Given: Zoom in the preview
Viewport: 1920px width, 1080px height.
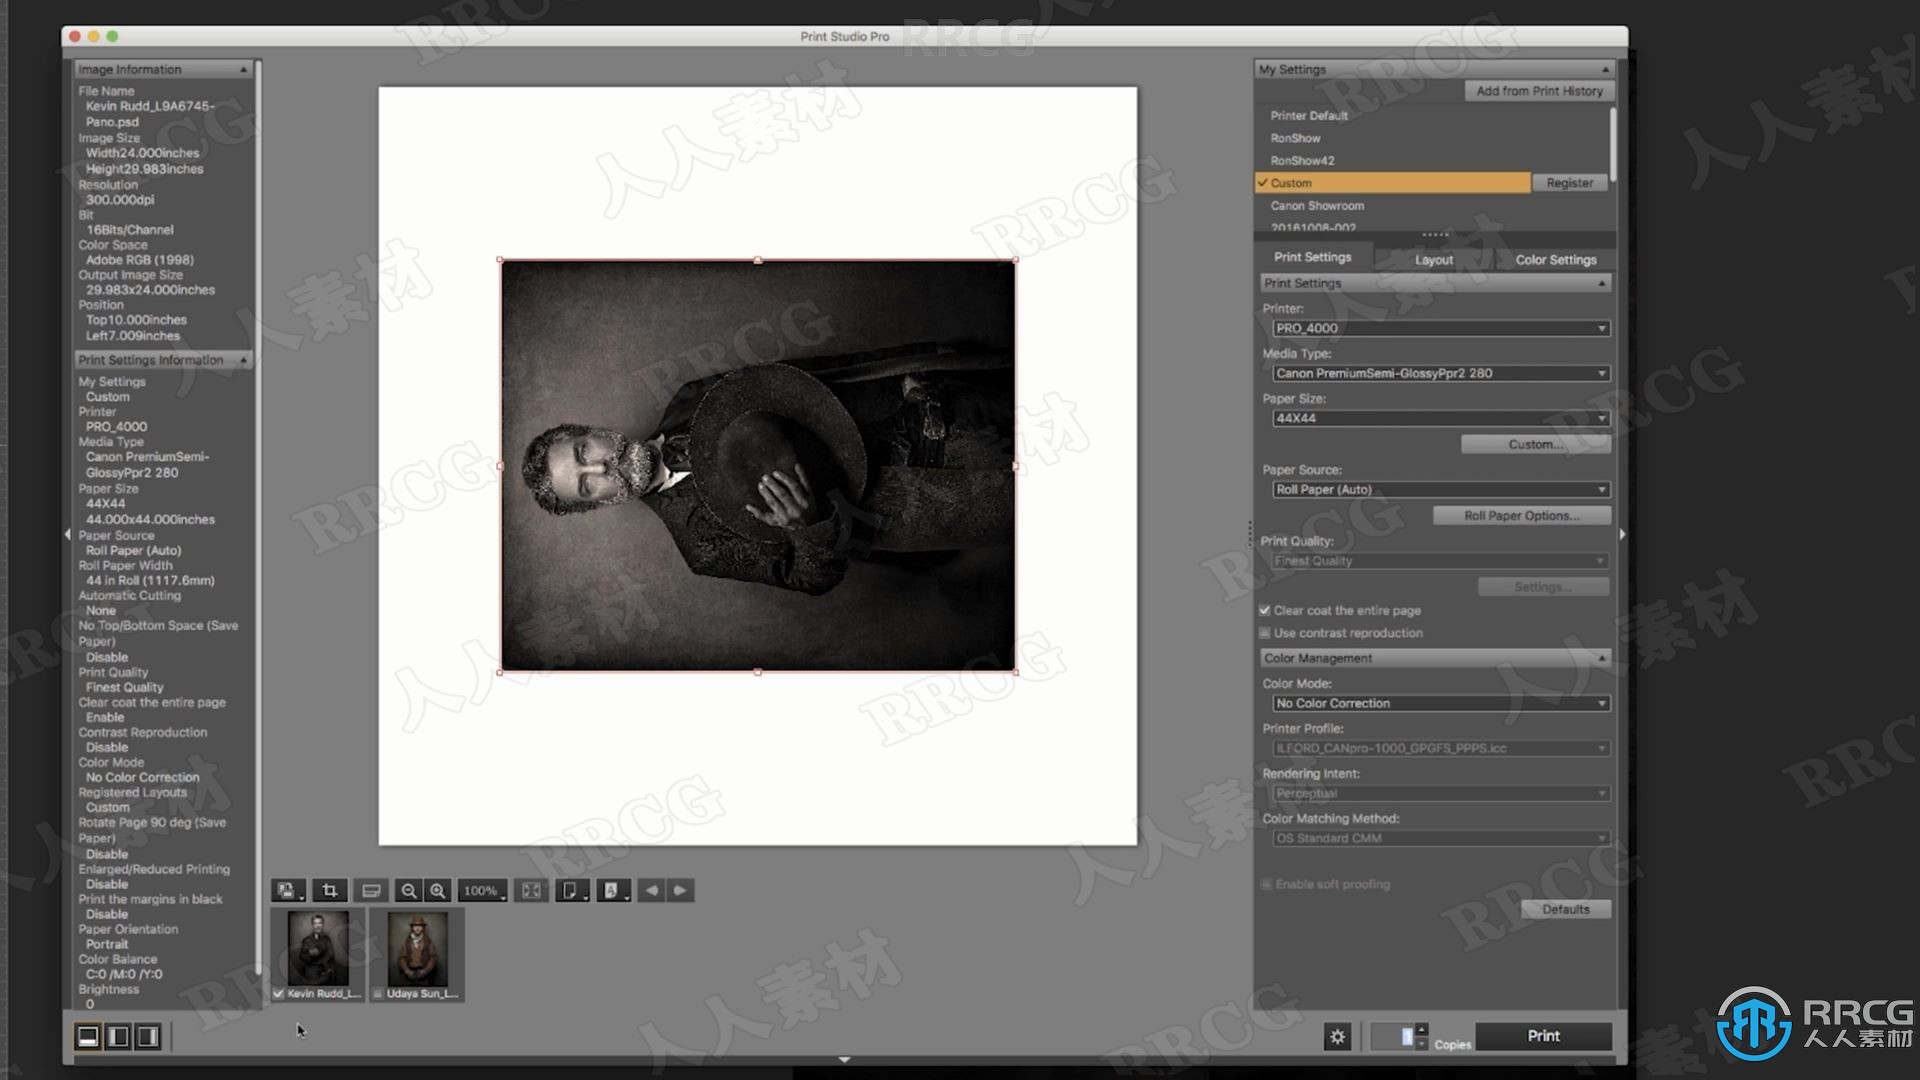Looking at the screenshot, I should pyautogui.click(x=437, y=890).
